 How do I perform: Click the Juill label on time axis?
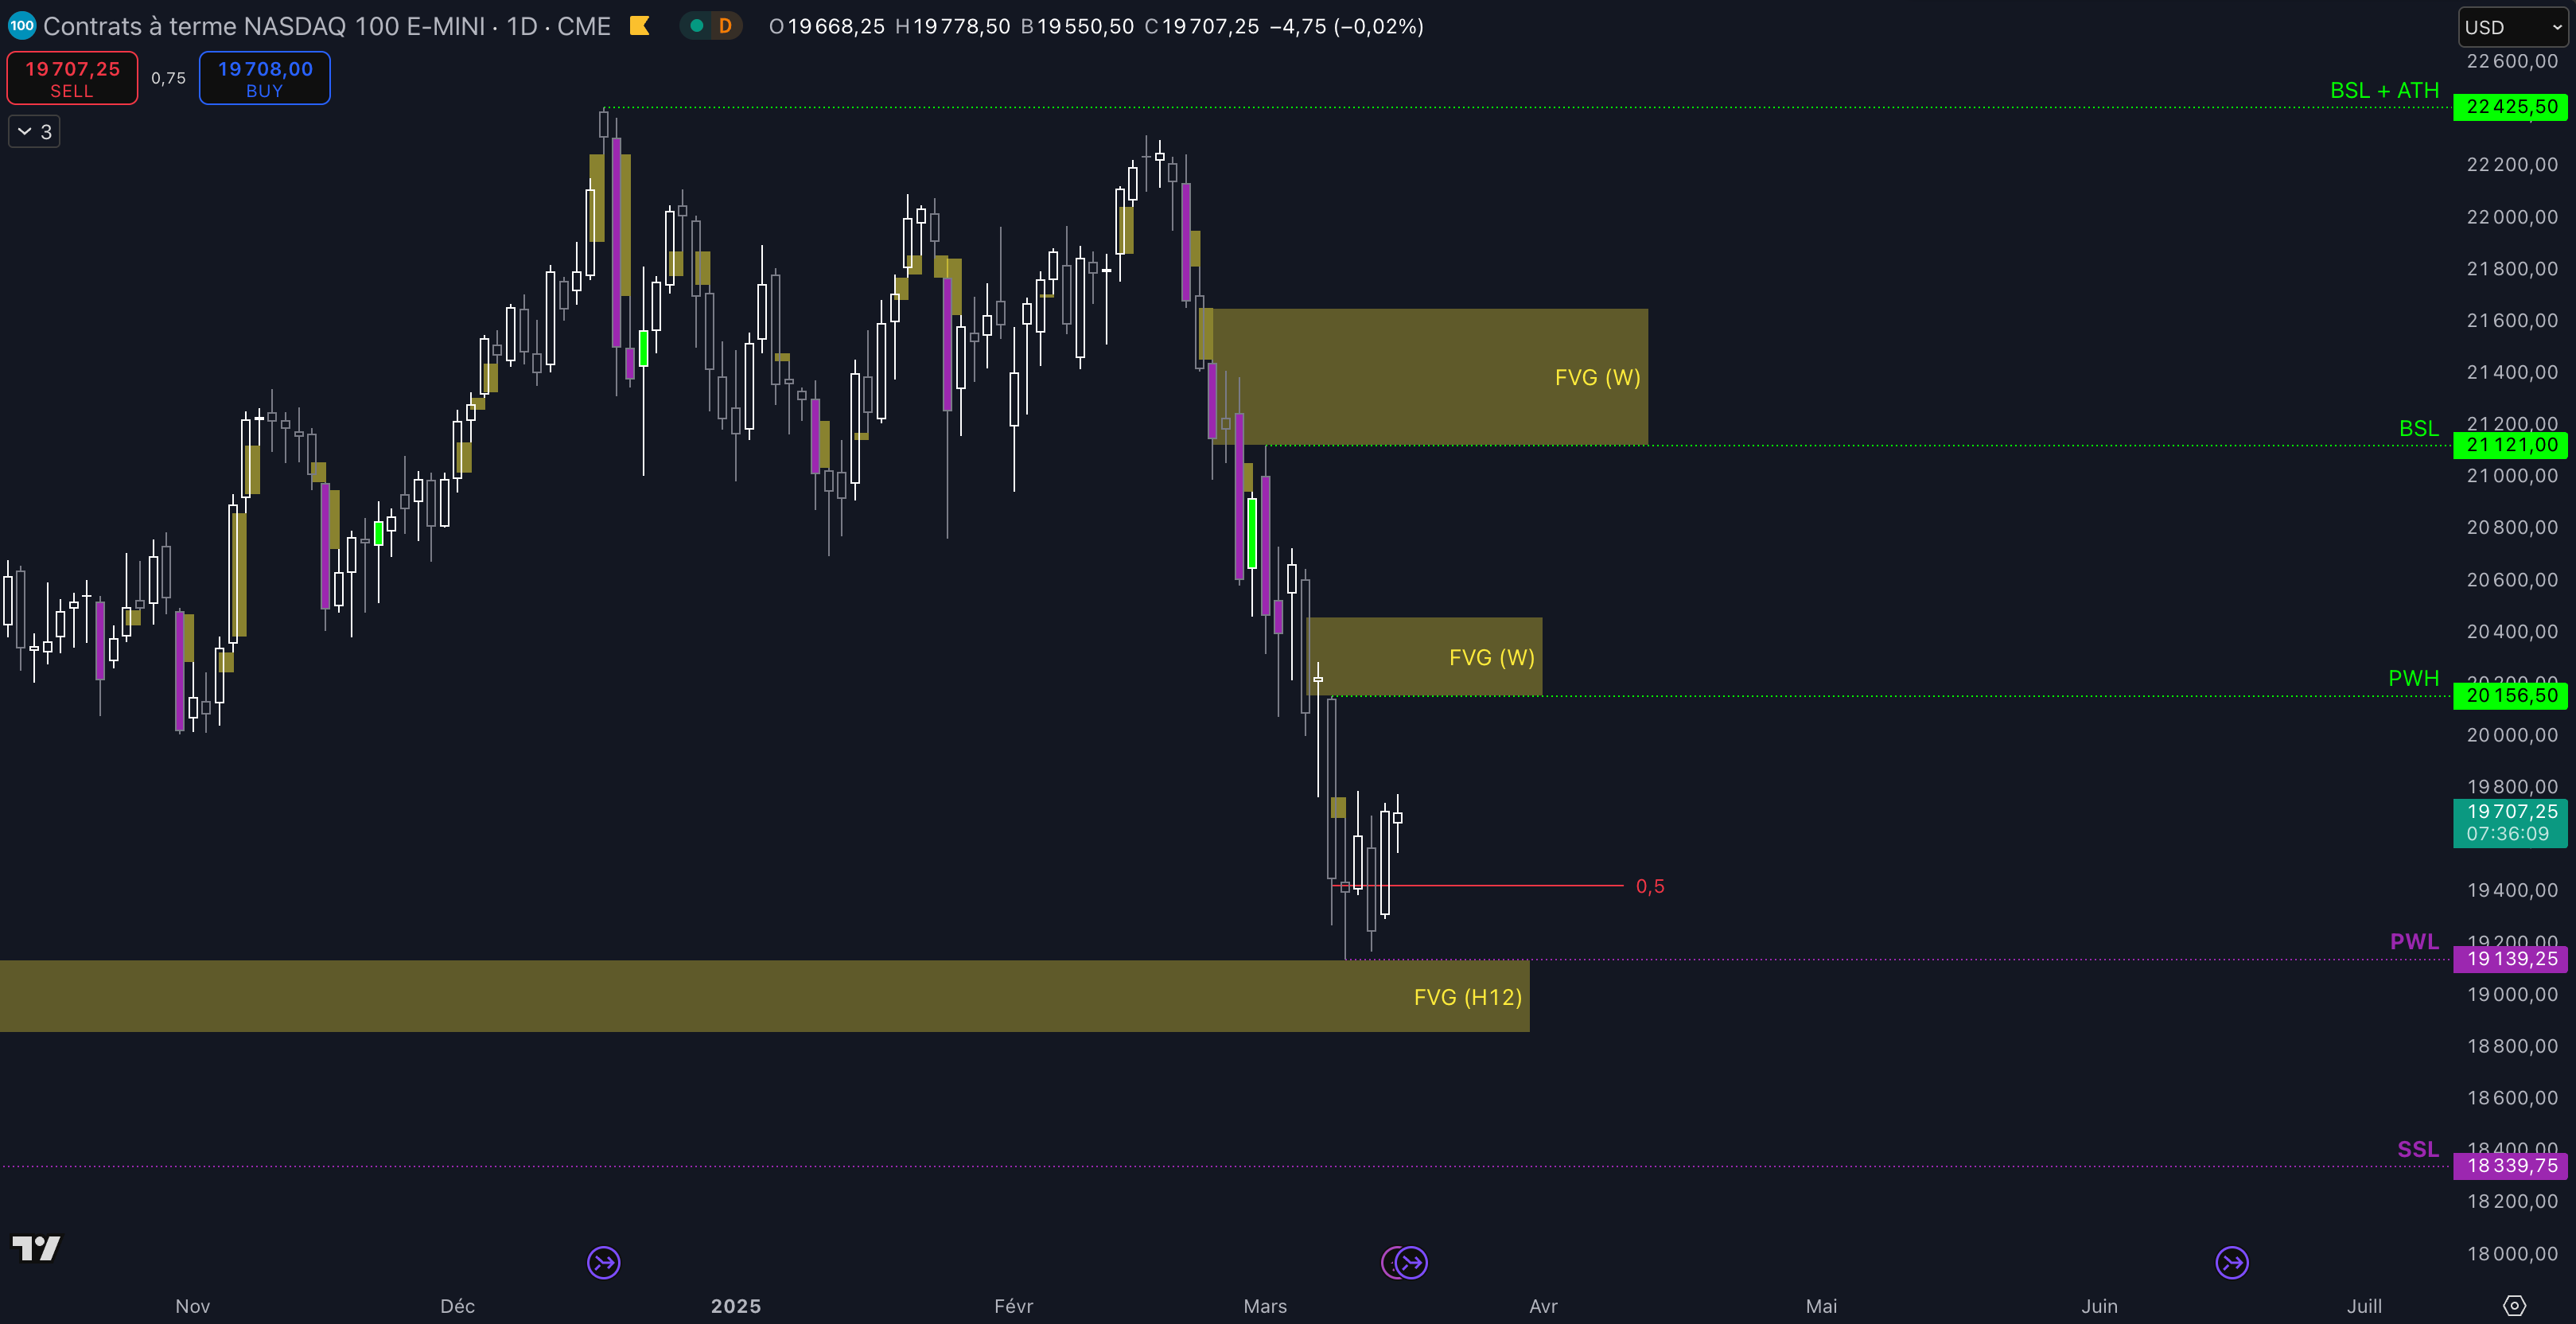click(x=2364, y=1306)
